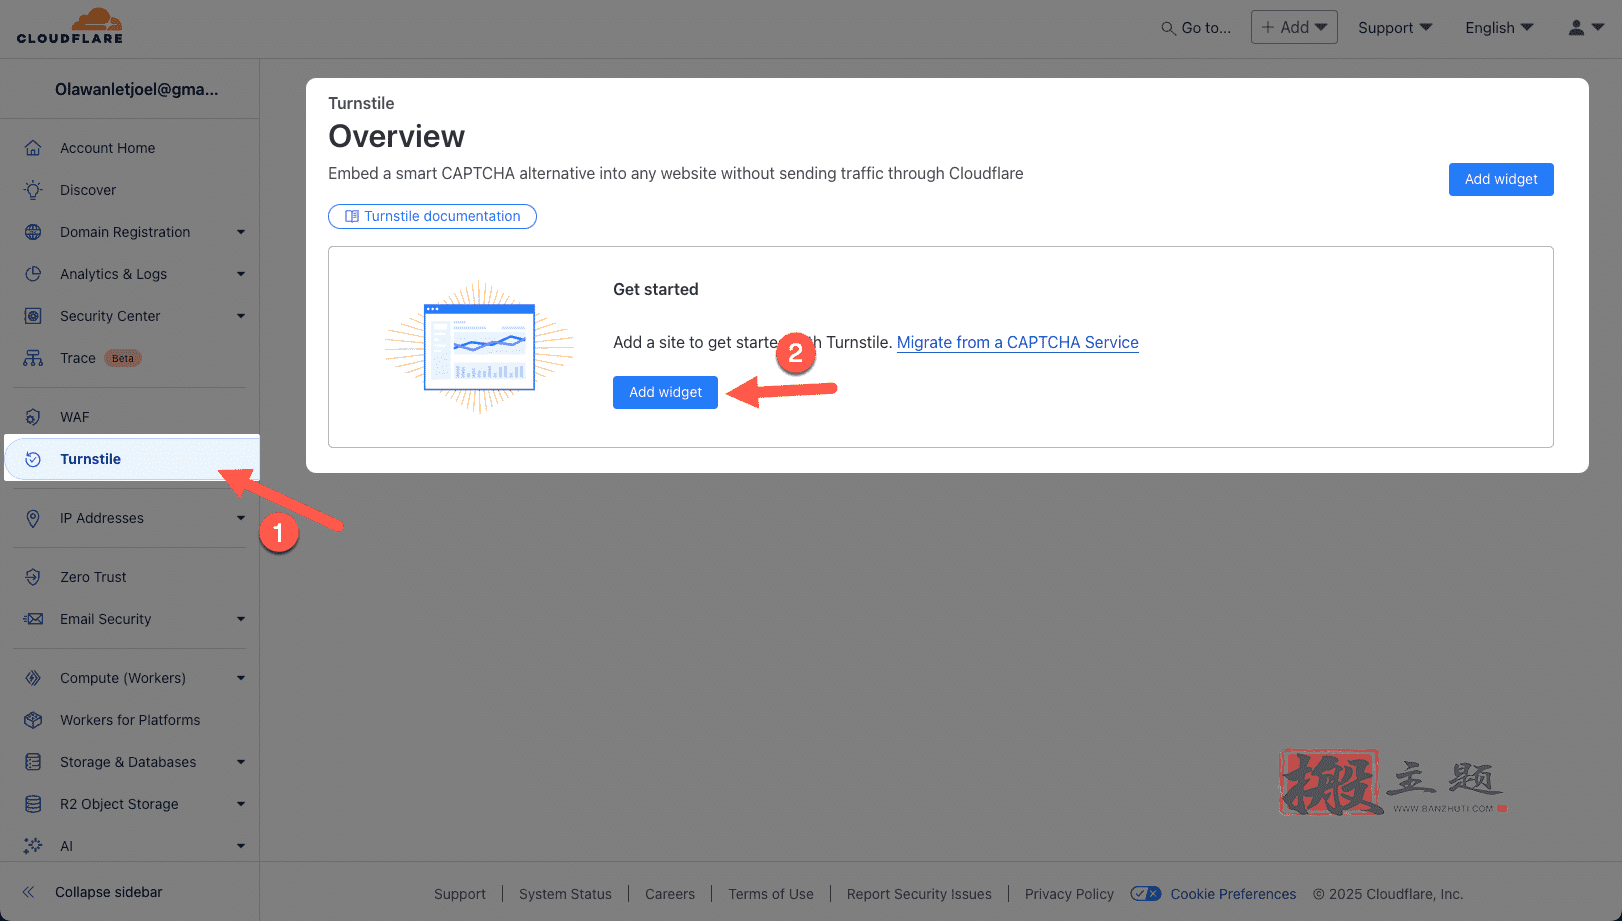Viewport: 1622px width, 921px height.
Task: Click the Security Center icon
Action: point(33,316)
